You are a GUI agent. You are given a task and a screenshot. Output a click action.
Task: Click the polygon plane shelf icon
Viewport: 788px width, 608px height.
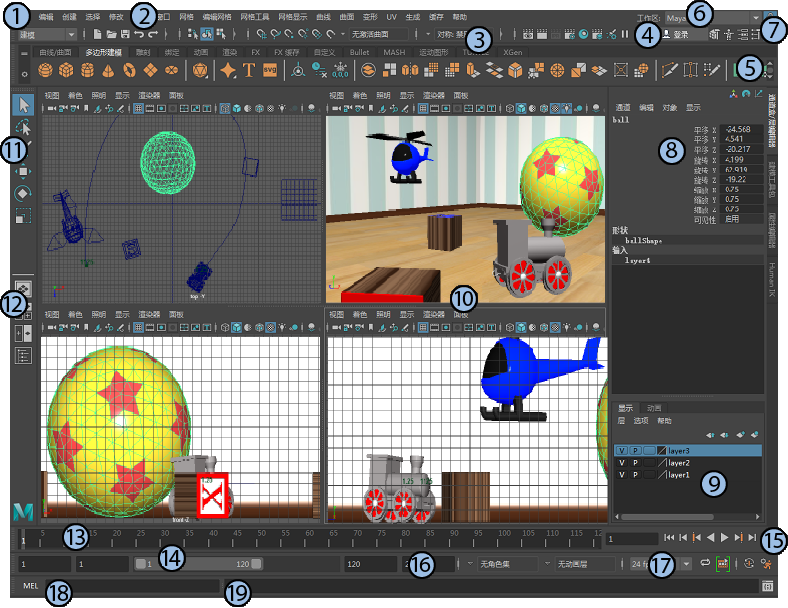tap(150, 70)
